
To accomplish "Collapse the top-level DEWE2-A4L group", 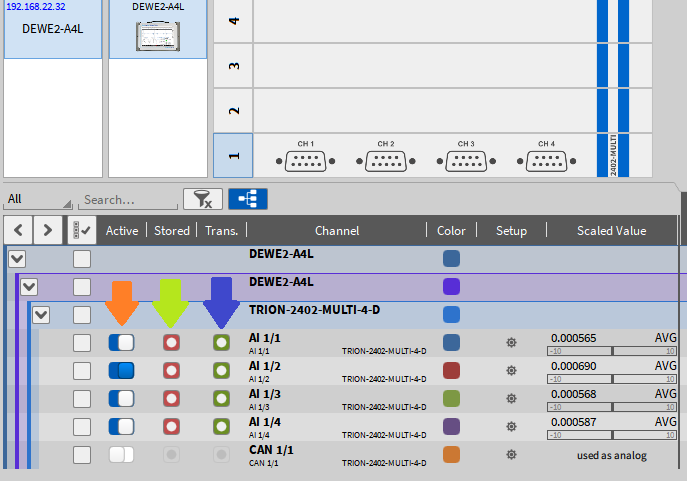I will tap(16, 259).
